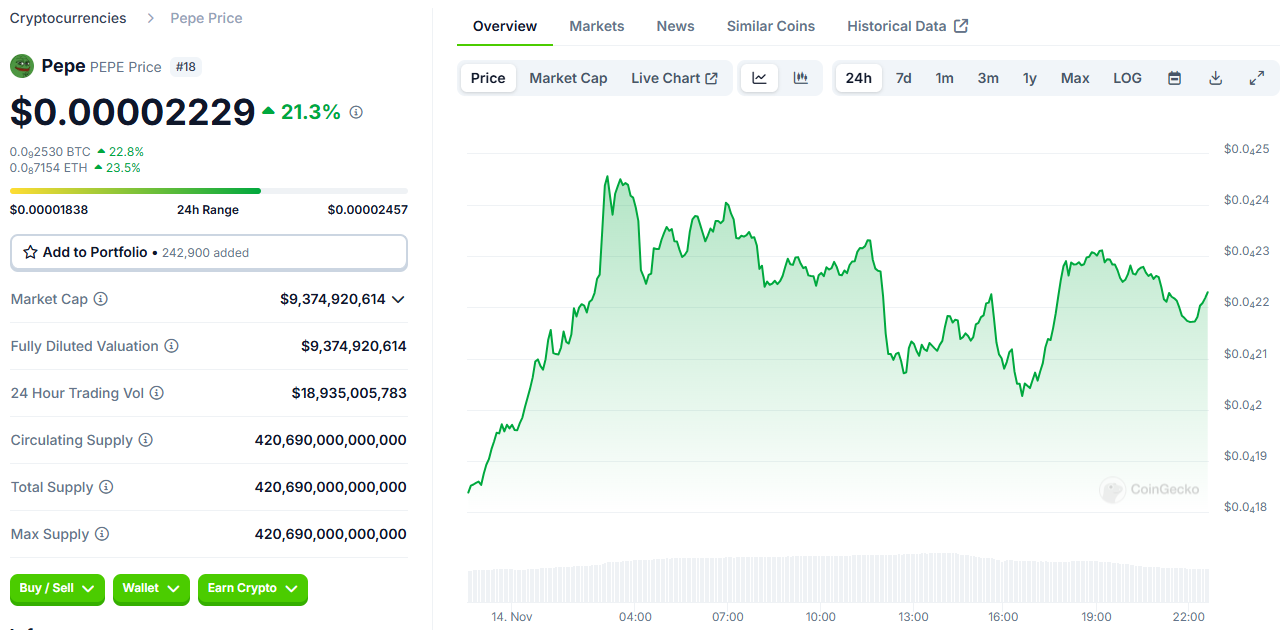Click the Pepe Price breadcrumb
The height and width of the screenshot is (630, 1280).
(206, 18)
